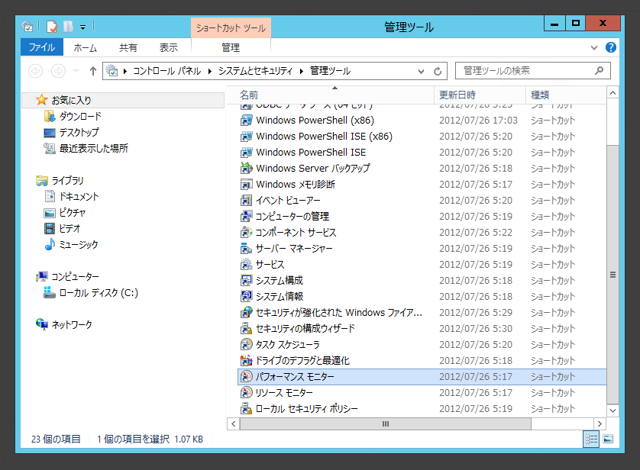Switch to the ホーム ribbon tab
The image size is (640, 470).
(85, 48)
